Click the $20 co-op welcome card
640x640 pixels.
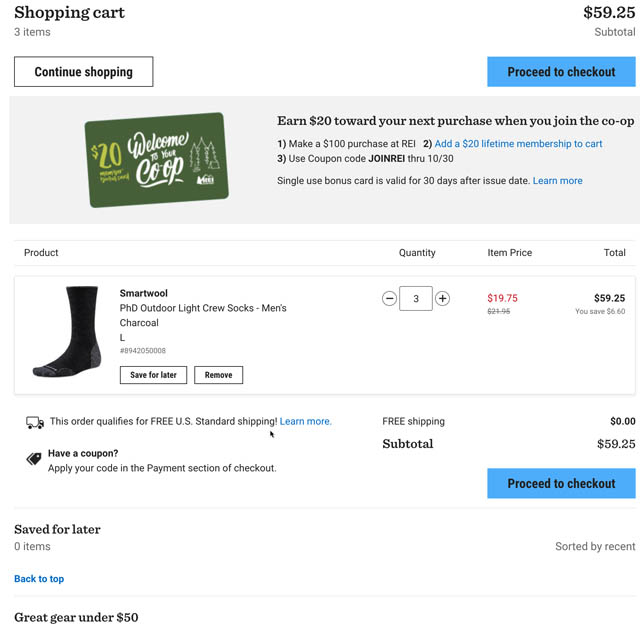[x=156, y=158]
